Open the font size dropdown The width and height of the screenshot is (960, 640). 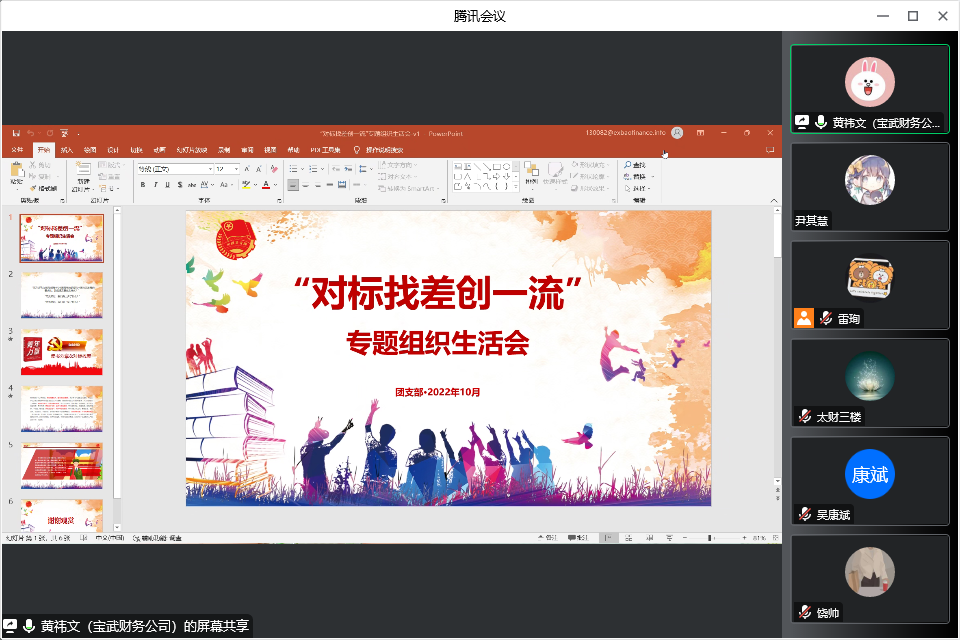(x=236, y=169)
